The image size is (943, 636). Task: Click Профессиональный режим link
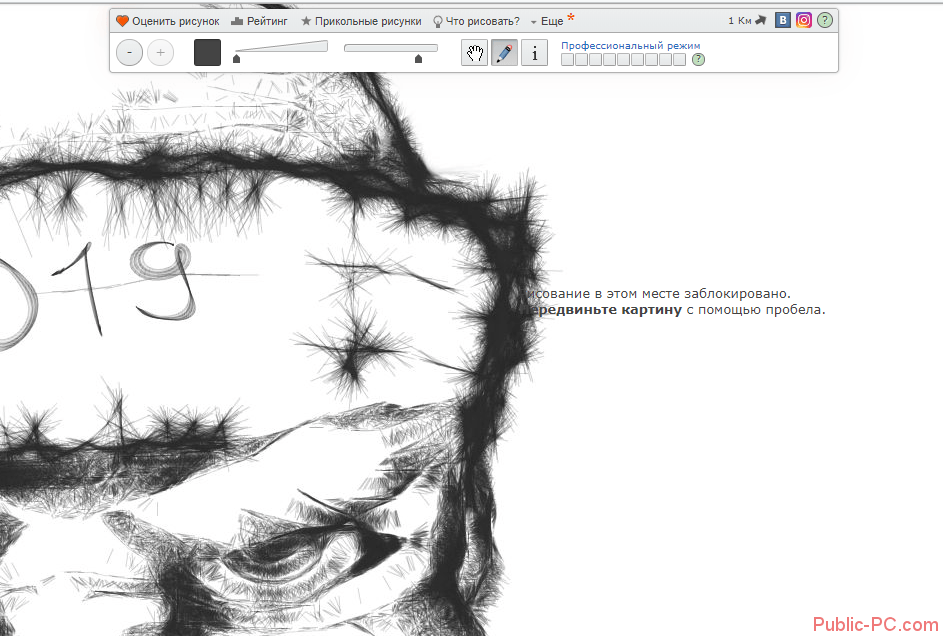pos(630,46)
